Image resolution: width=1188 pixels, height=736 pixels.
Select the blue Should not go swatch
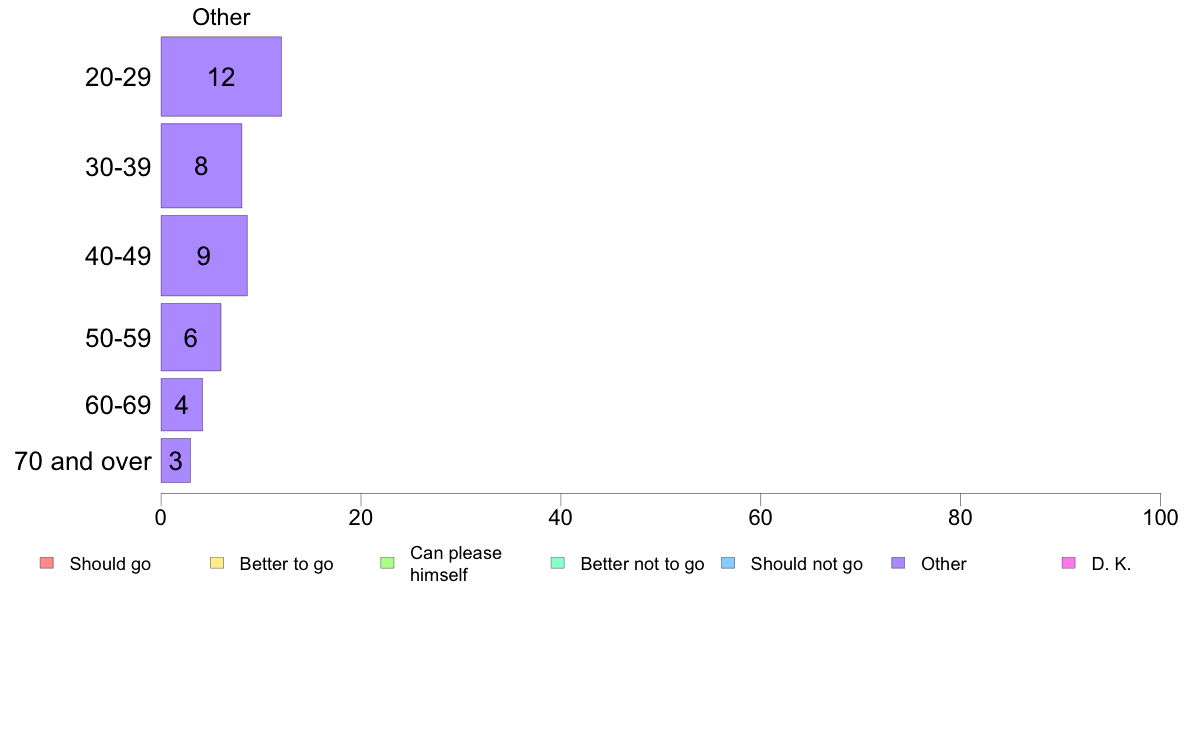click(728, 563)
